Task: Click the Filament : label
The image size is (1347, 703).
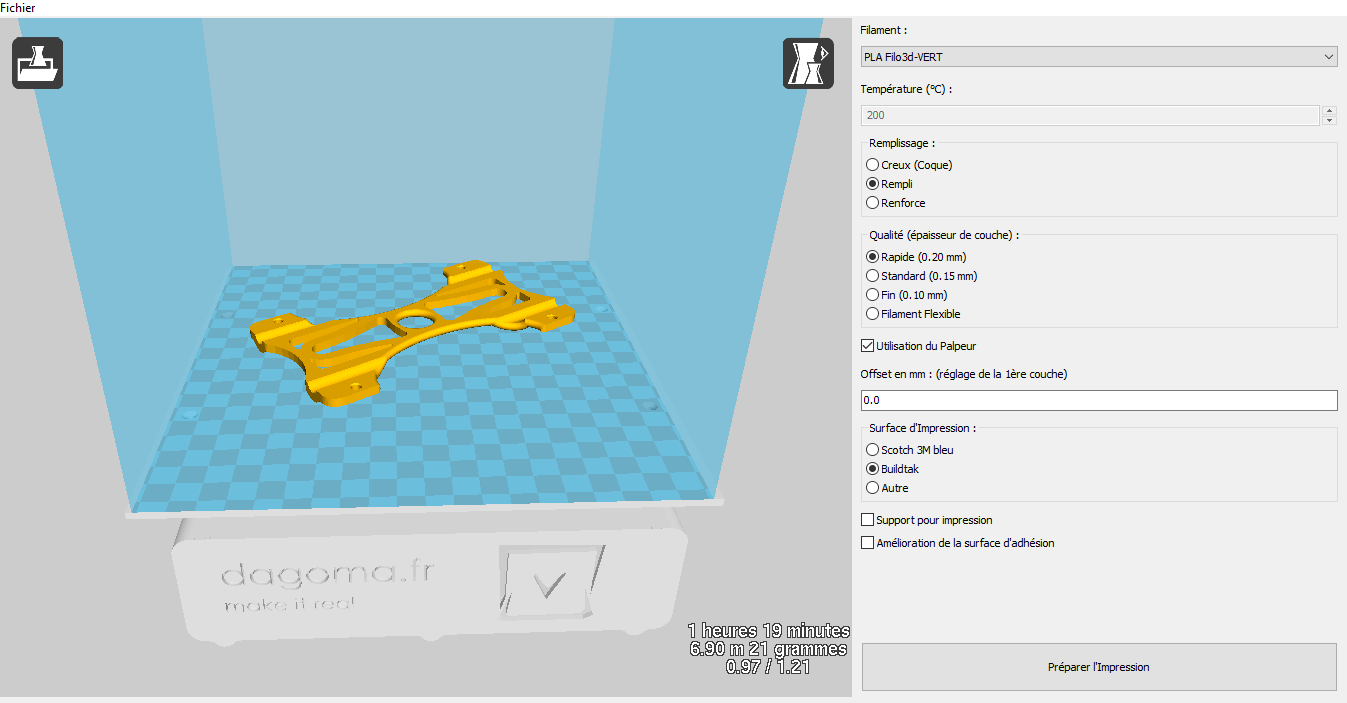Action: click(884, 30)
